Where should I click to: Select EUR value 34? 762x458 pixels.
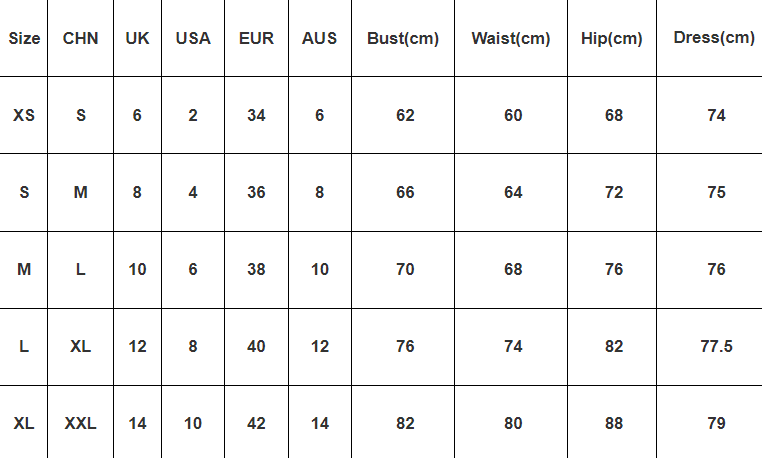coord(256,115)
